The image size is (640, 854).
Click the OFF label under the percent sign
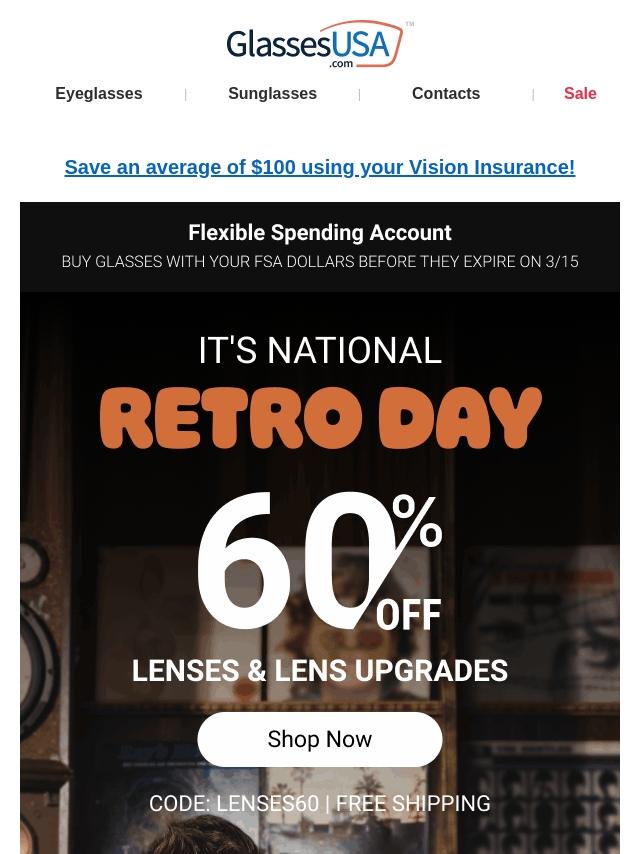[409, 615]
